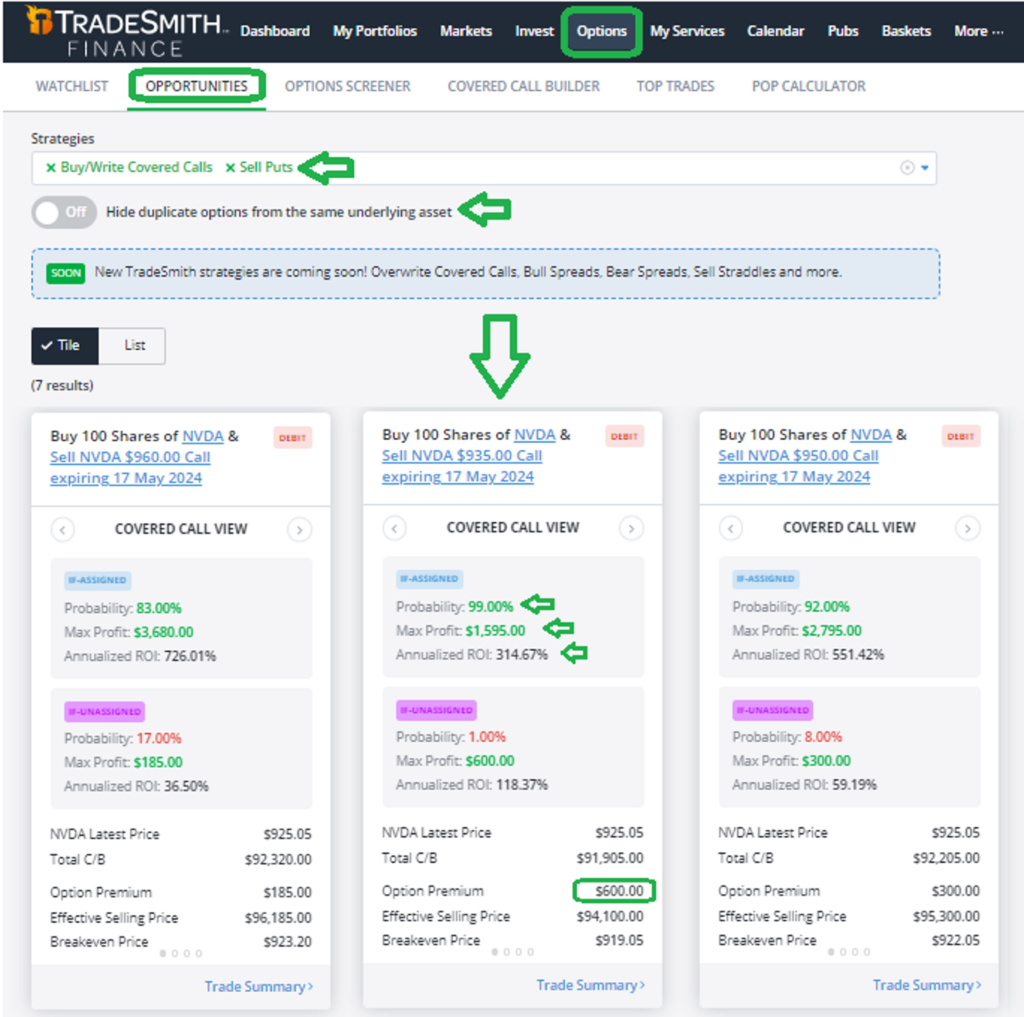
Task: Switch to Top Trades tab
Action: pos(675,86)
